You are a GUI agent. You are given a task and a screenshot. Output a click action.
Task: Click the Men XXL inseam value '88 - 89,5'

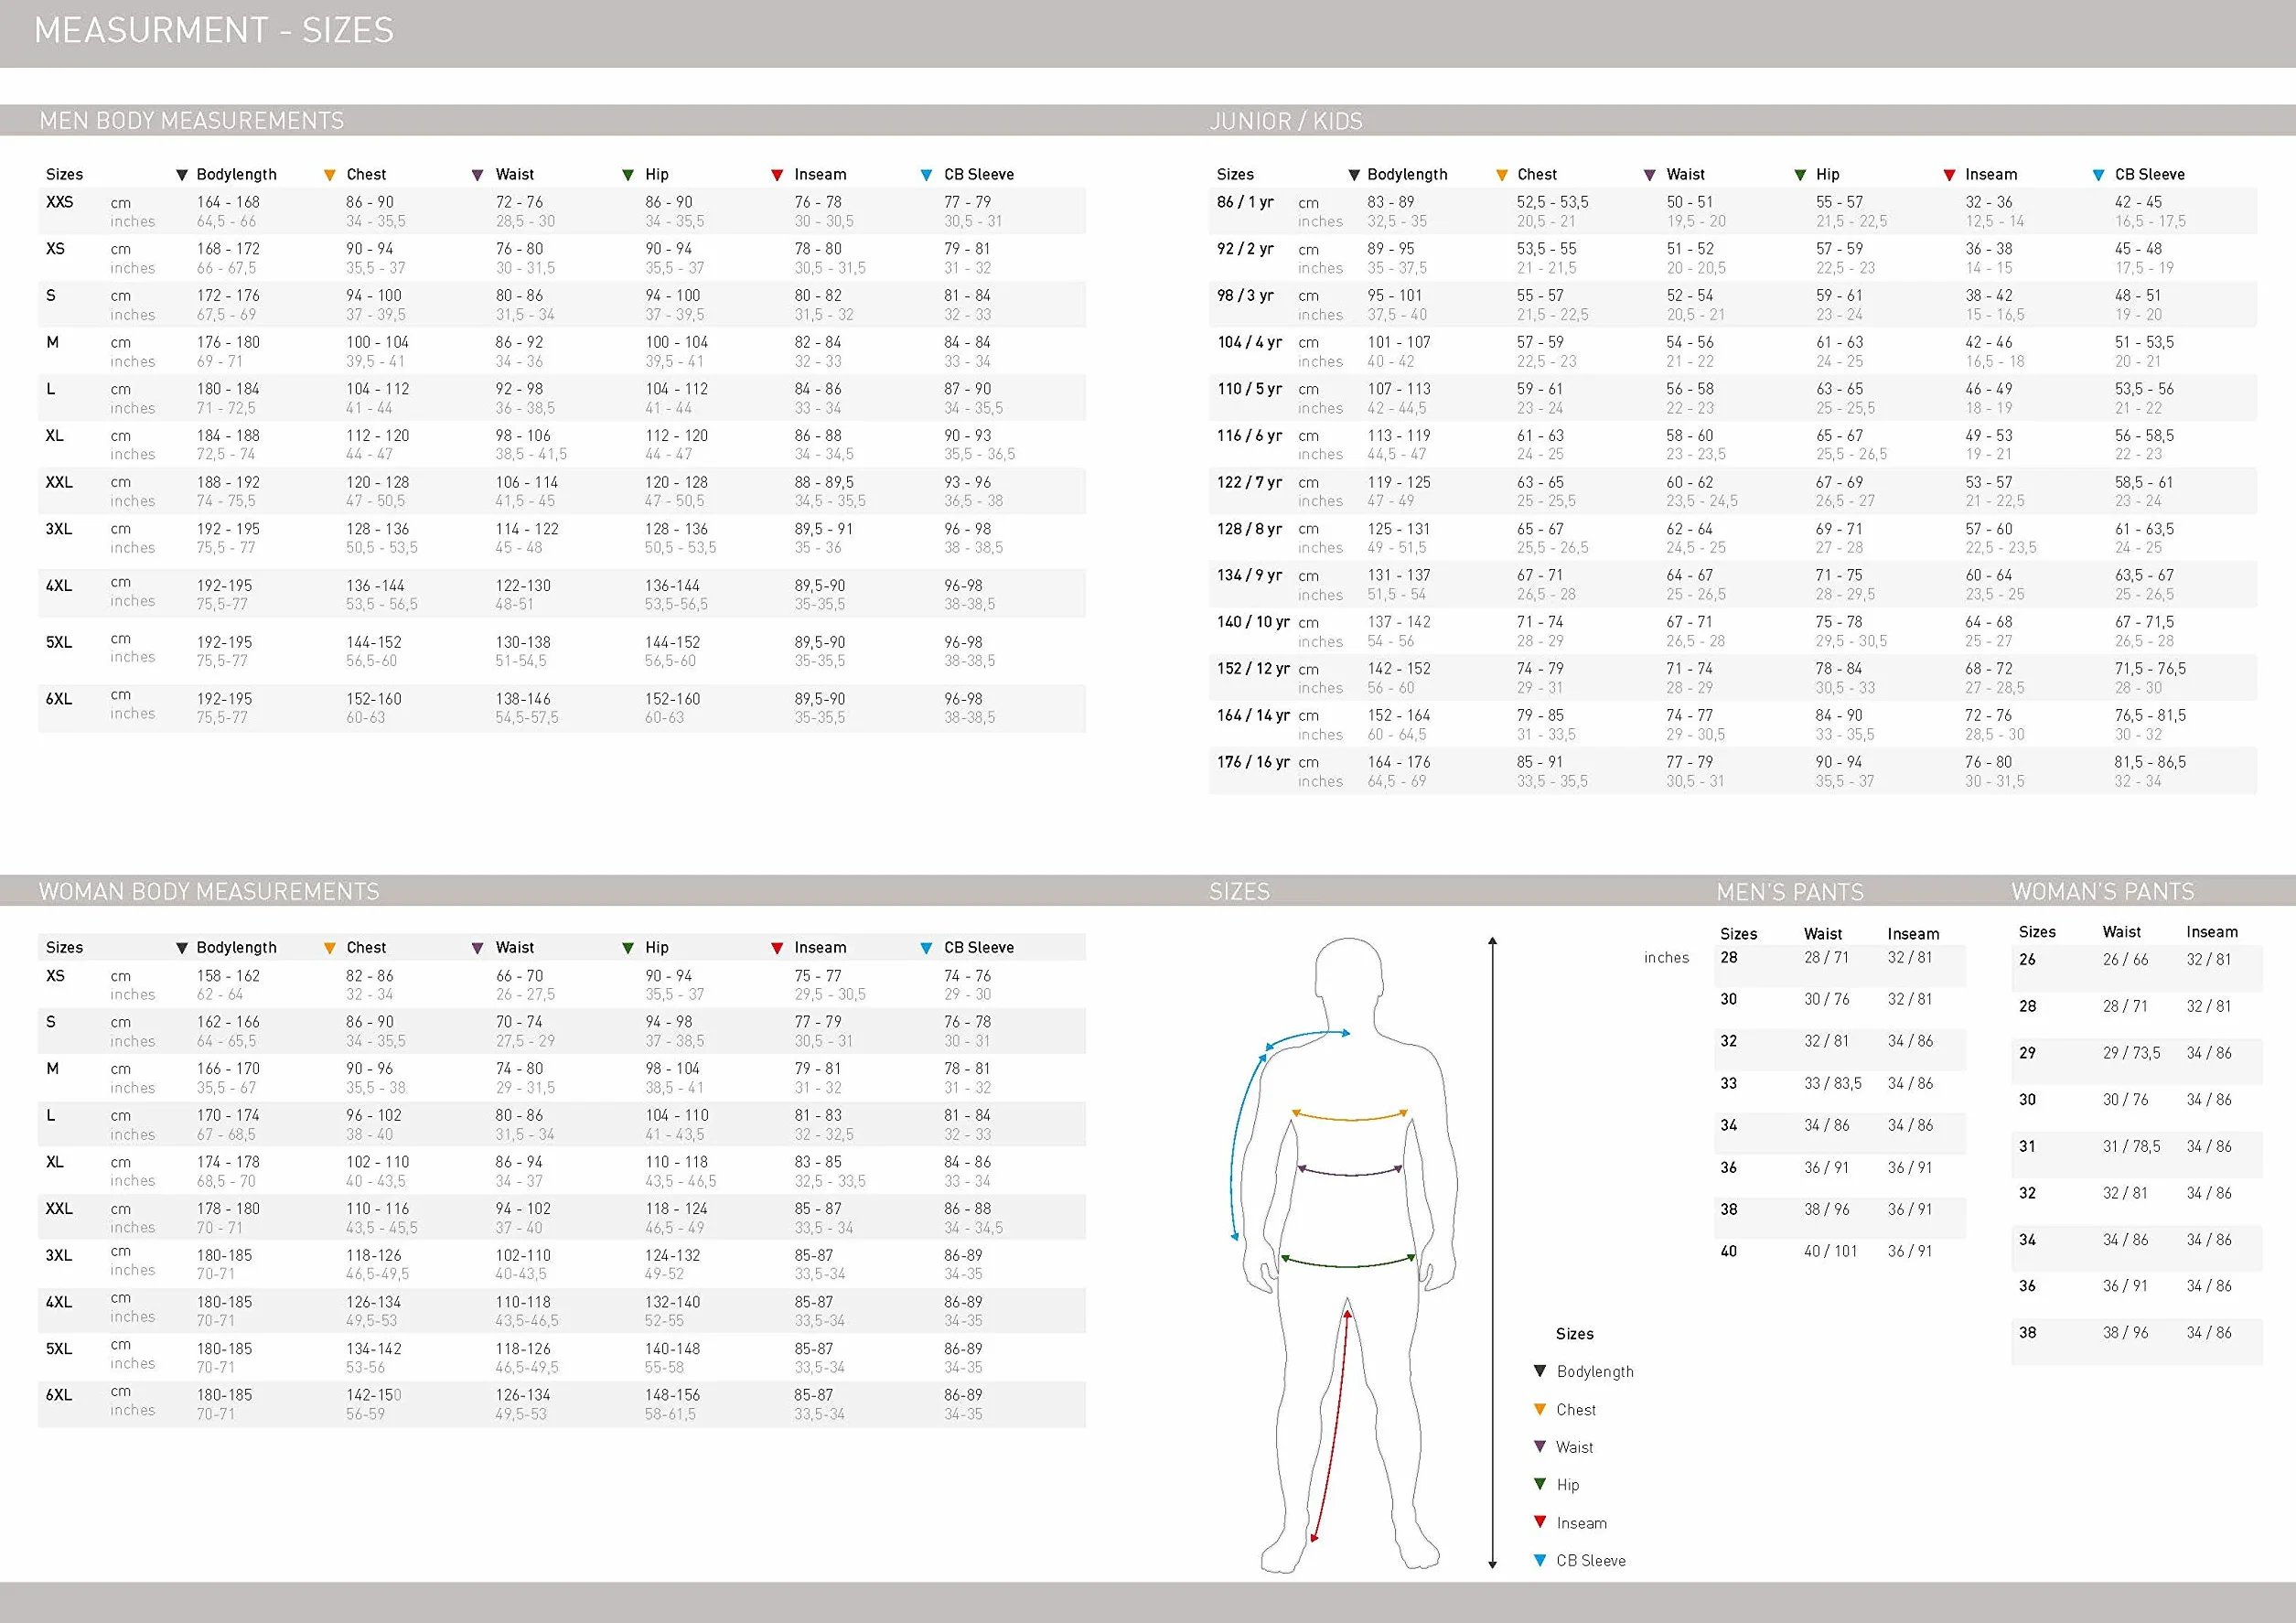[826, 482]
